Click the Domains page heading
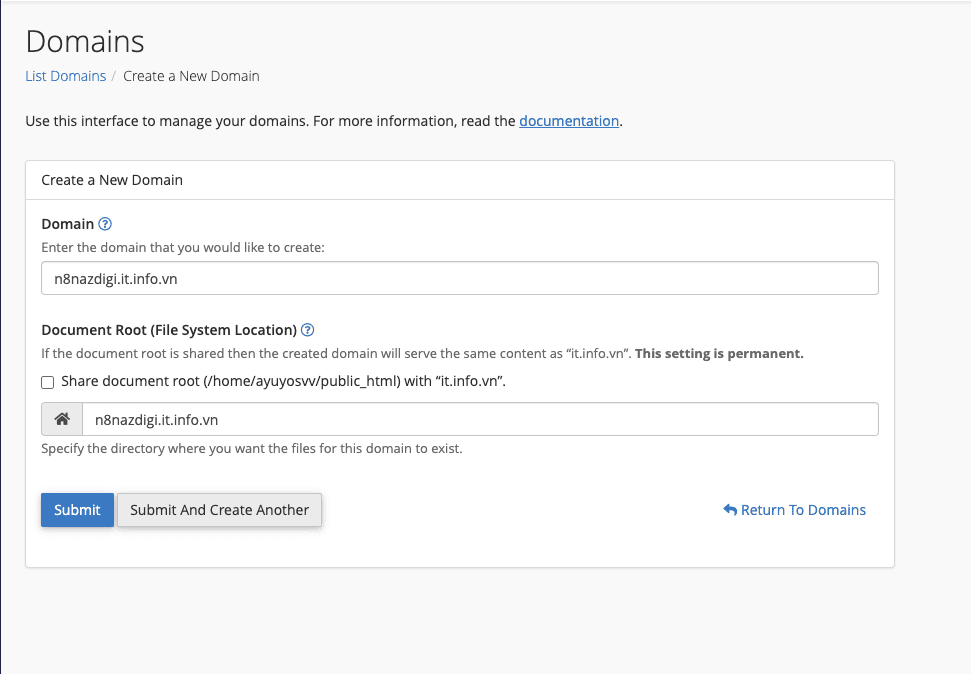 [85, 42]
